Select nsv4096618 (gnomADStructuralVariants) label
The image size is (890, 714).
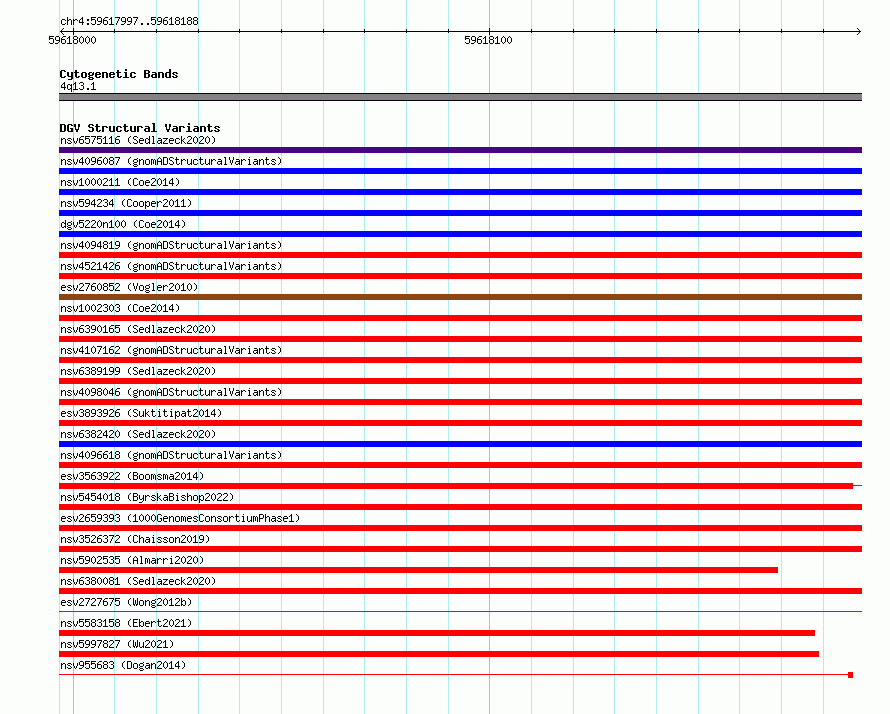tap(171, 455)
